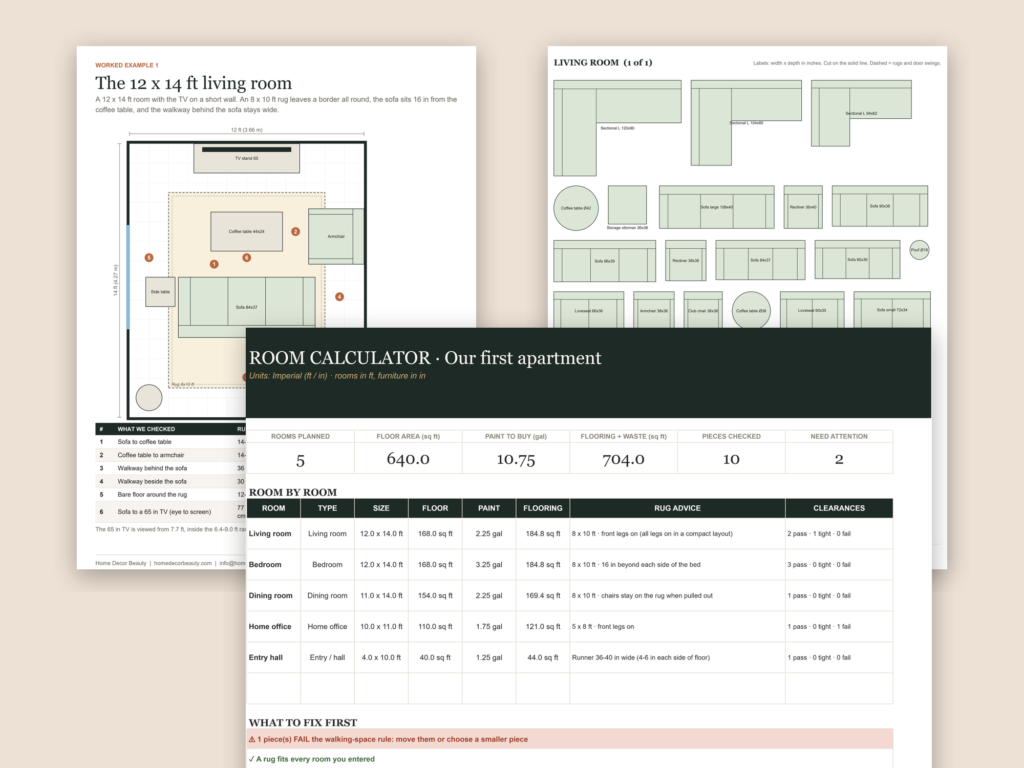Image resolution: width=1024 pixels, height=768 pixels.
Task: Click the homedecorbeauty.com footer link
Action: tap(183, 563)
